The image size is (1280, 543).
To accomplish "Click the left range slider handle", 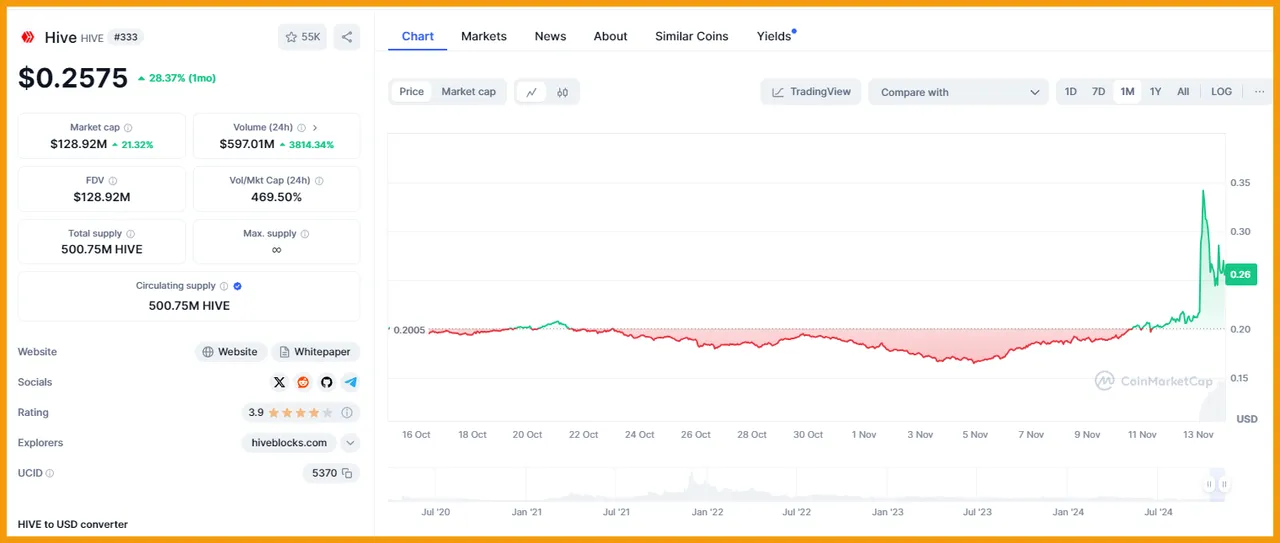I will click(1209, 484).
